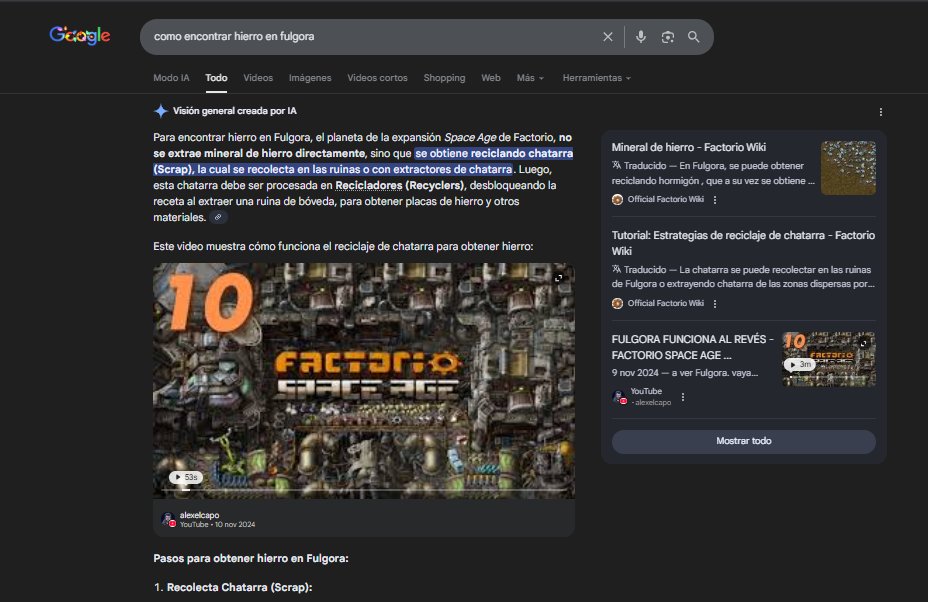This screenshot has height=602, width=928.
Task: Click the YouTube alexelcapo avatar in sidebar
Action: pos(619,397)
